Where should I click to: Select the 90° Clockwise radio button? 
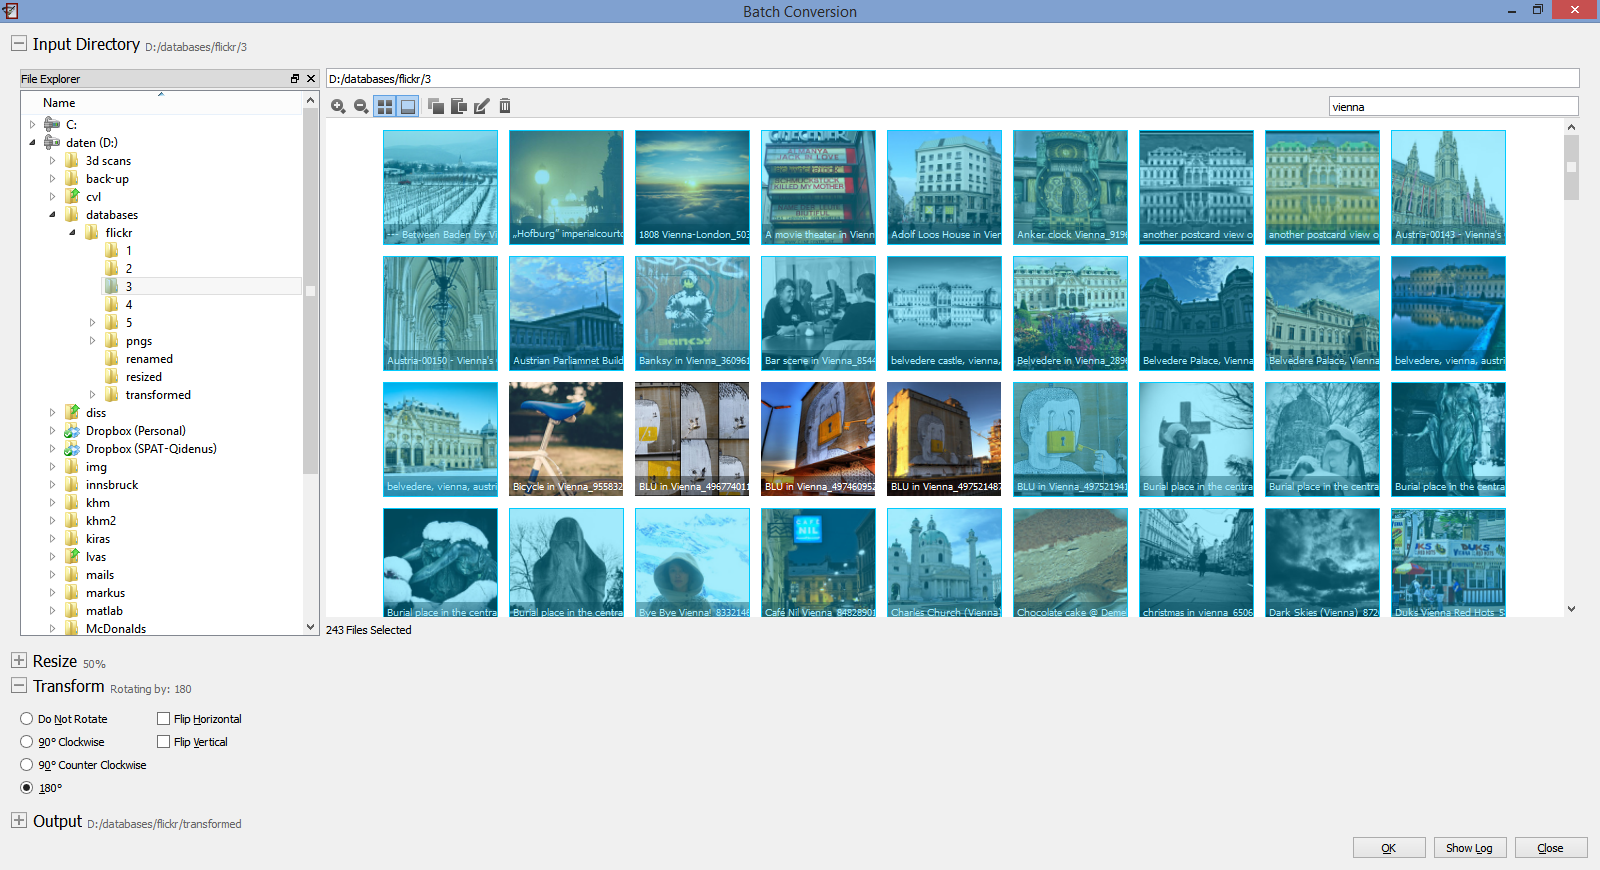pos(27,742)
